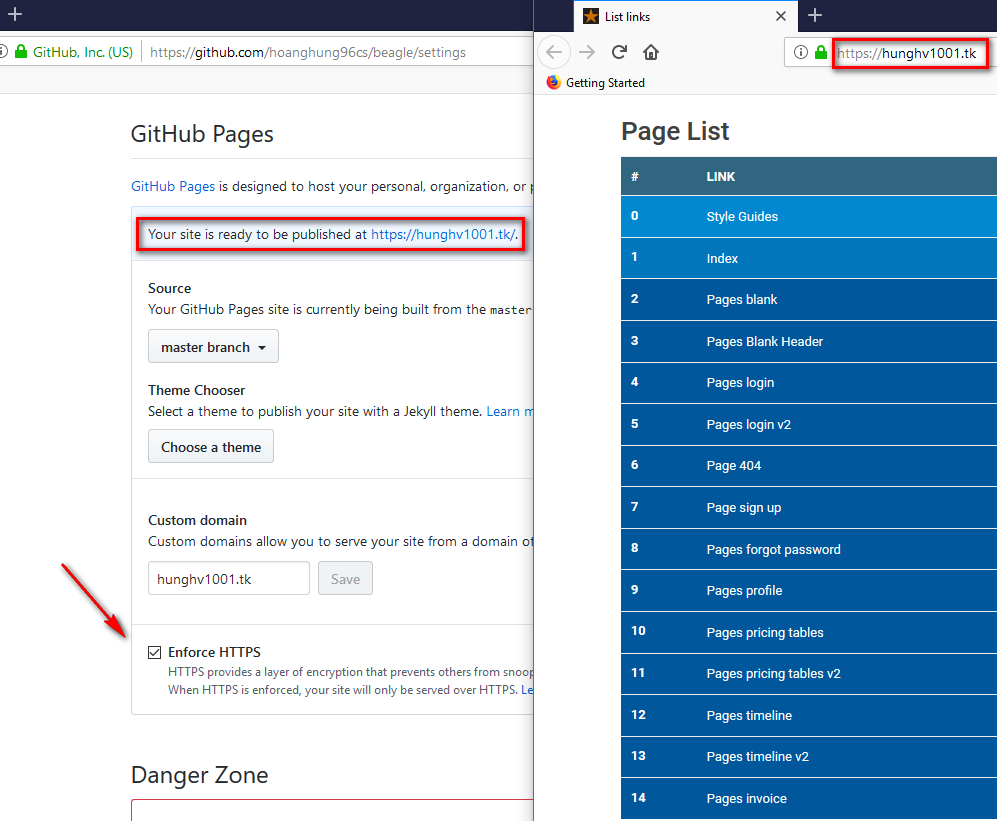Open the Pages login link
The image size is (997, 821).
click(x=740, y=383)
